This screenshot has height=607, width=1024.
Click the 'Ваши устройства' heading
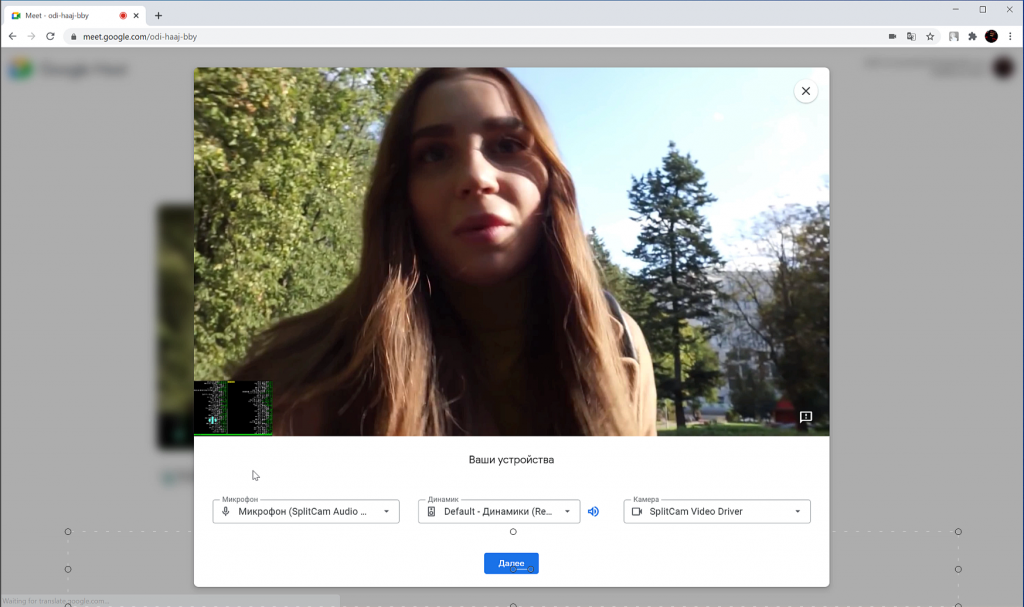click(511, 460)
